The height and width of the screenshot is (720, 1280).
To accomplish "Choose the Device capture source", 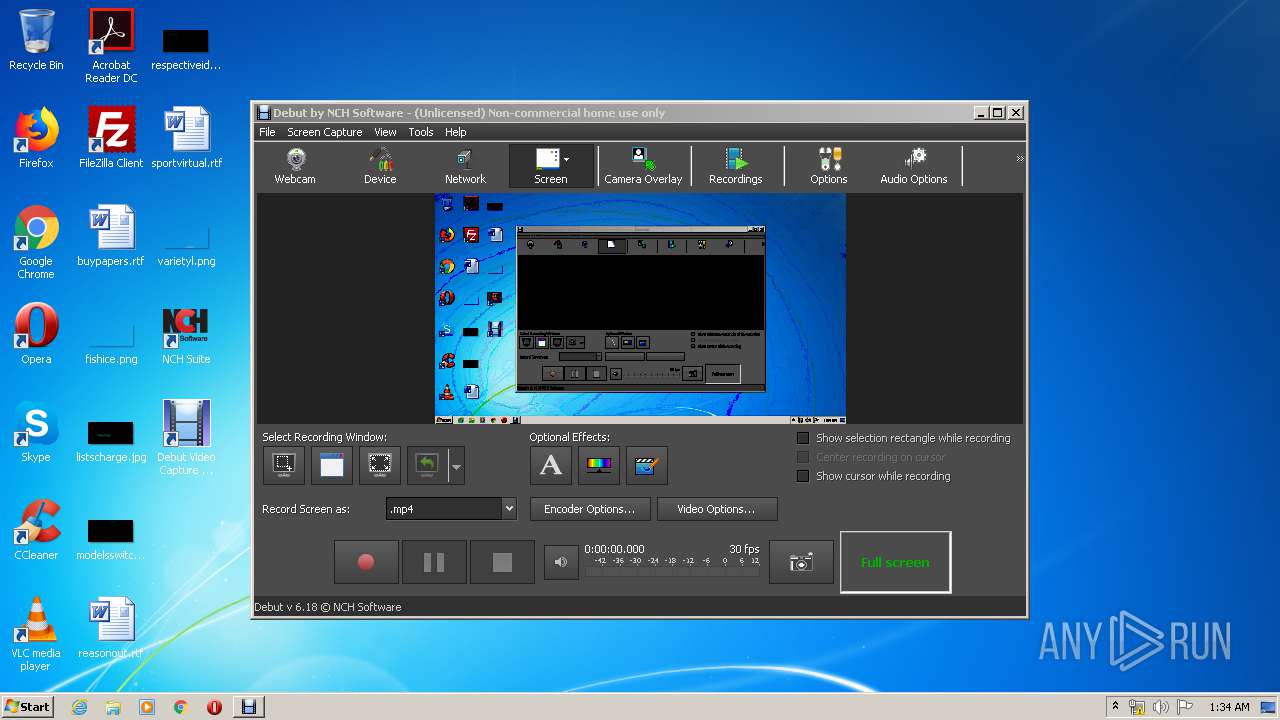I will [380, 166].
